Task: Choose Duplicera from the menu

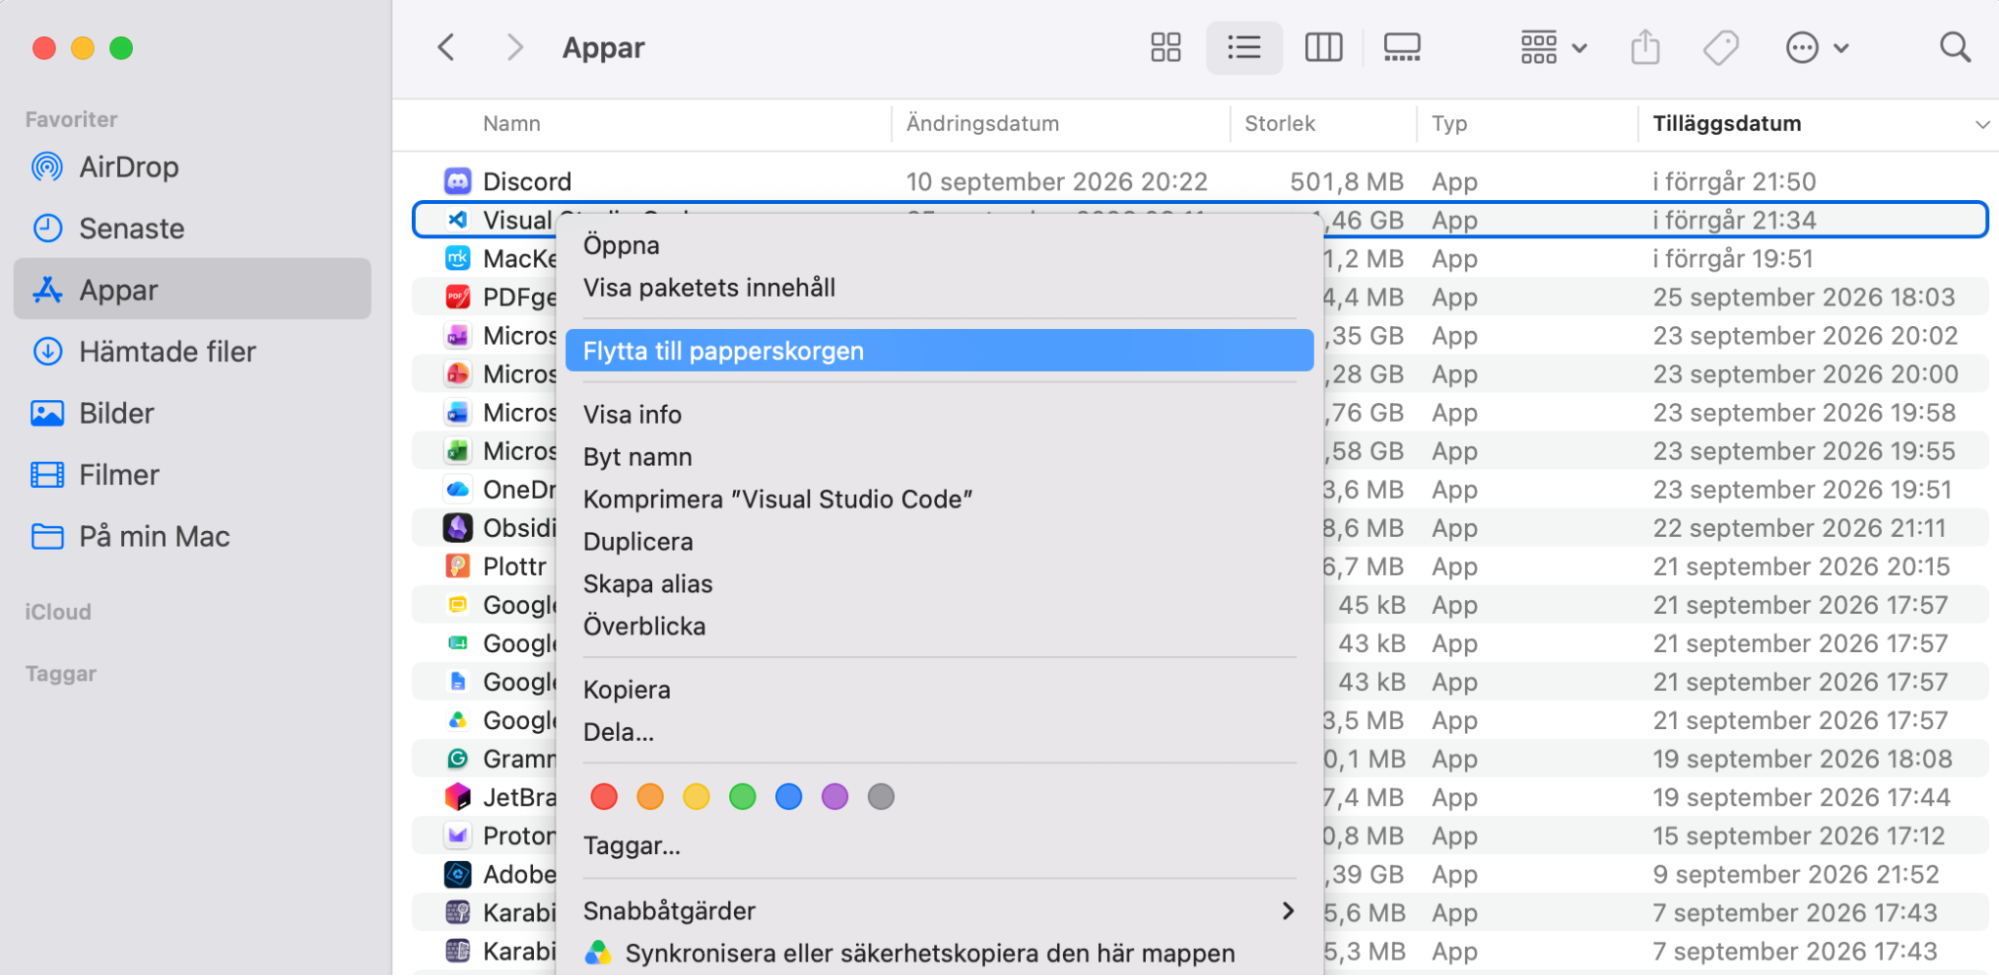Action: pyautogui.click(x=939, y=541)
